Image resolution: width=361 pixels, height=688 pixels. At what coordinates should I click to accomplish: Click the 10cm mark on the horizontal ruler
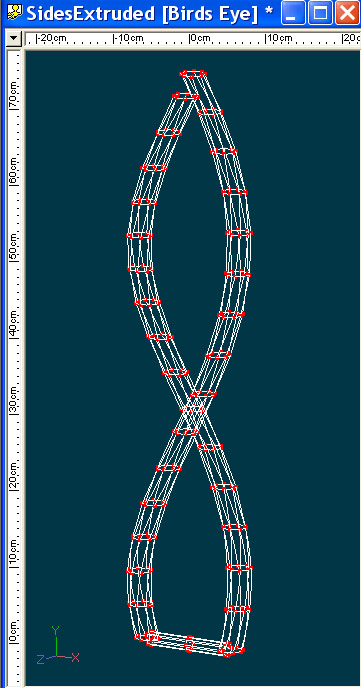pos(279,39)
